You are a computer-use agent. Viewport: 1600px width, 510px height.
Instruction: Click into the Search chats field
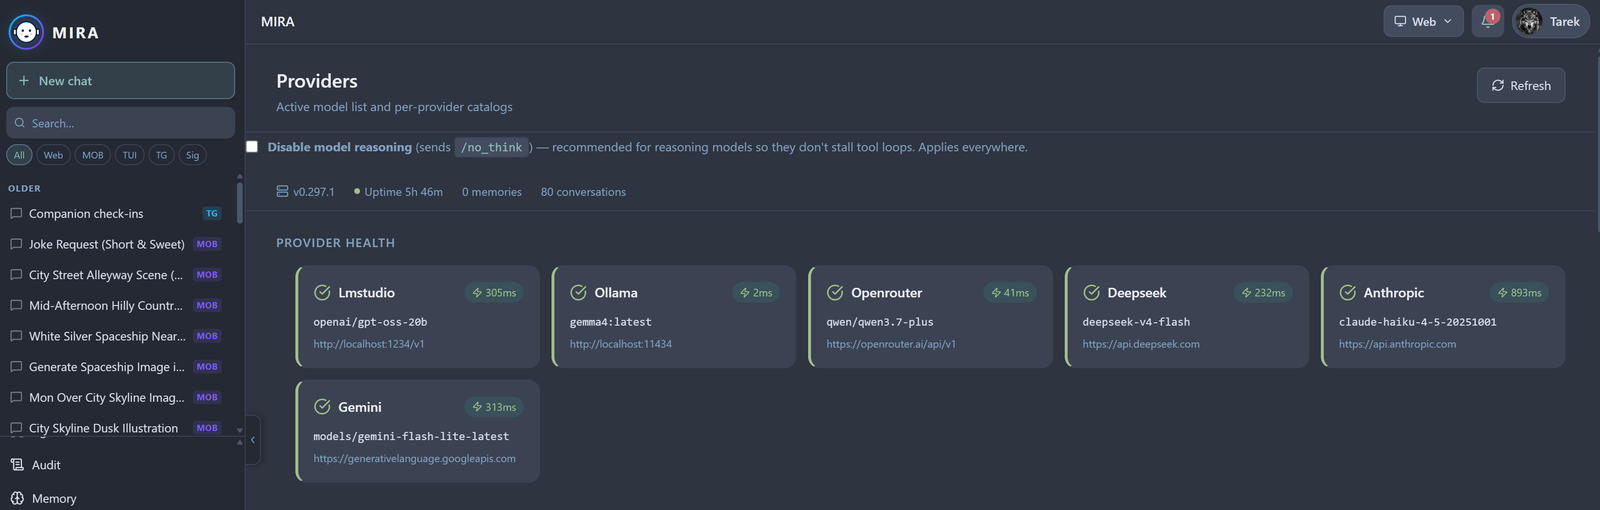click(x=120, y=123)
